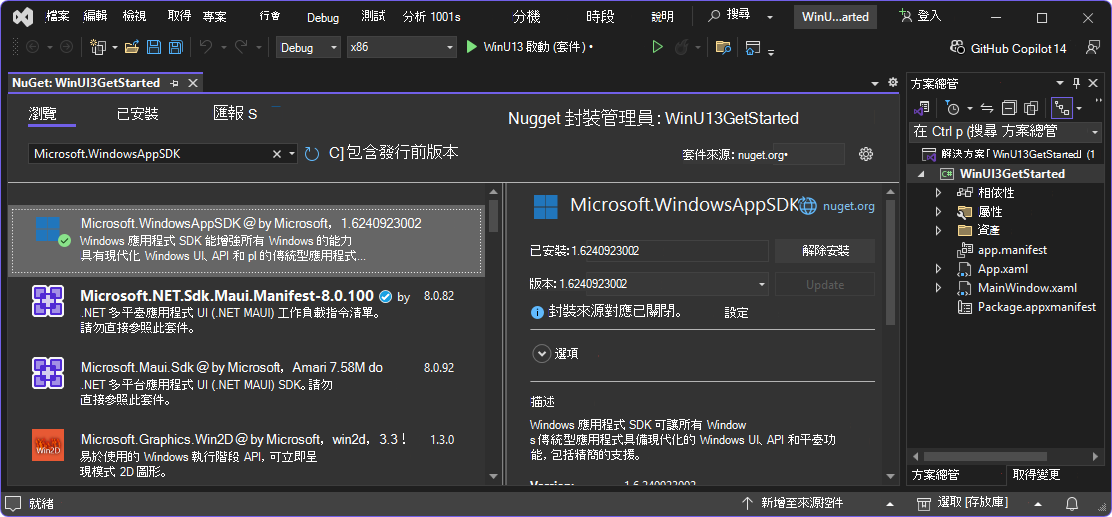The width and height of the screenshot is (1112, 517).
Task: Click the NuGet settings gear beside package source
Action: pyautogui.click(x=865, y=154)
